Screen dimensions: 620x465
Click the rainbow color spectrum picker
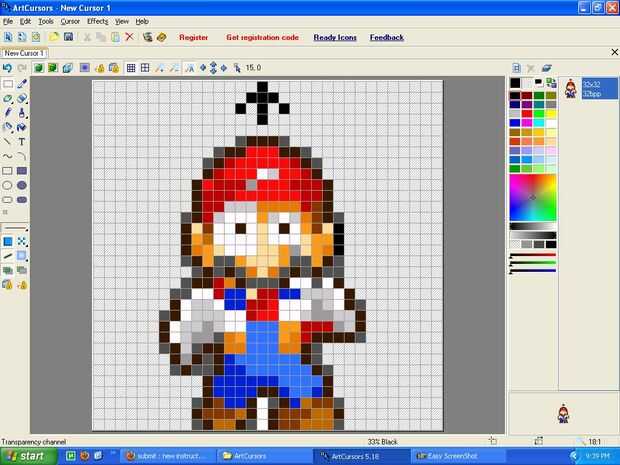click(533, 197)
